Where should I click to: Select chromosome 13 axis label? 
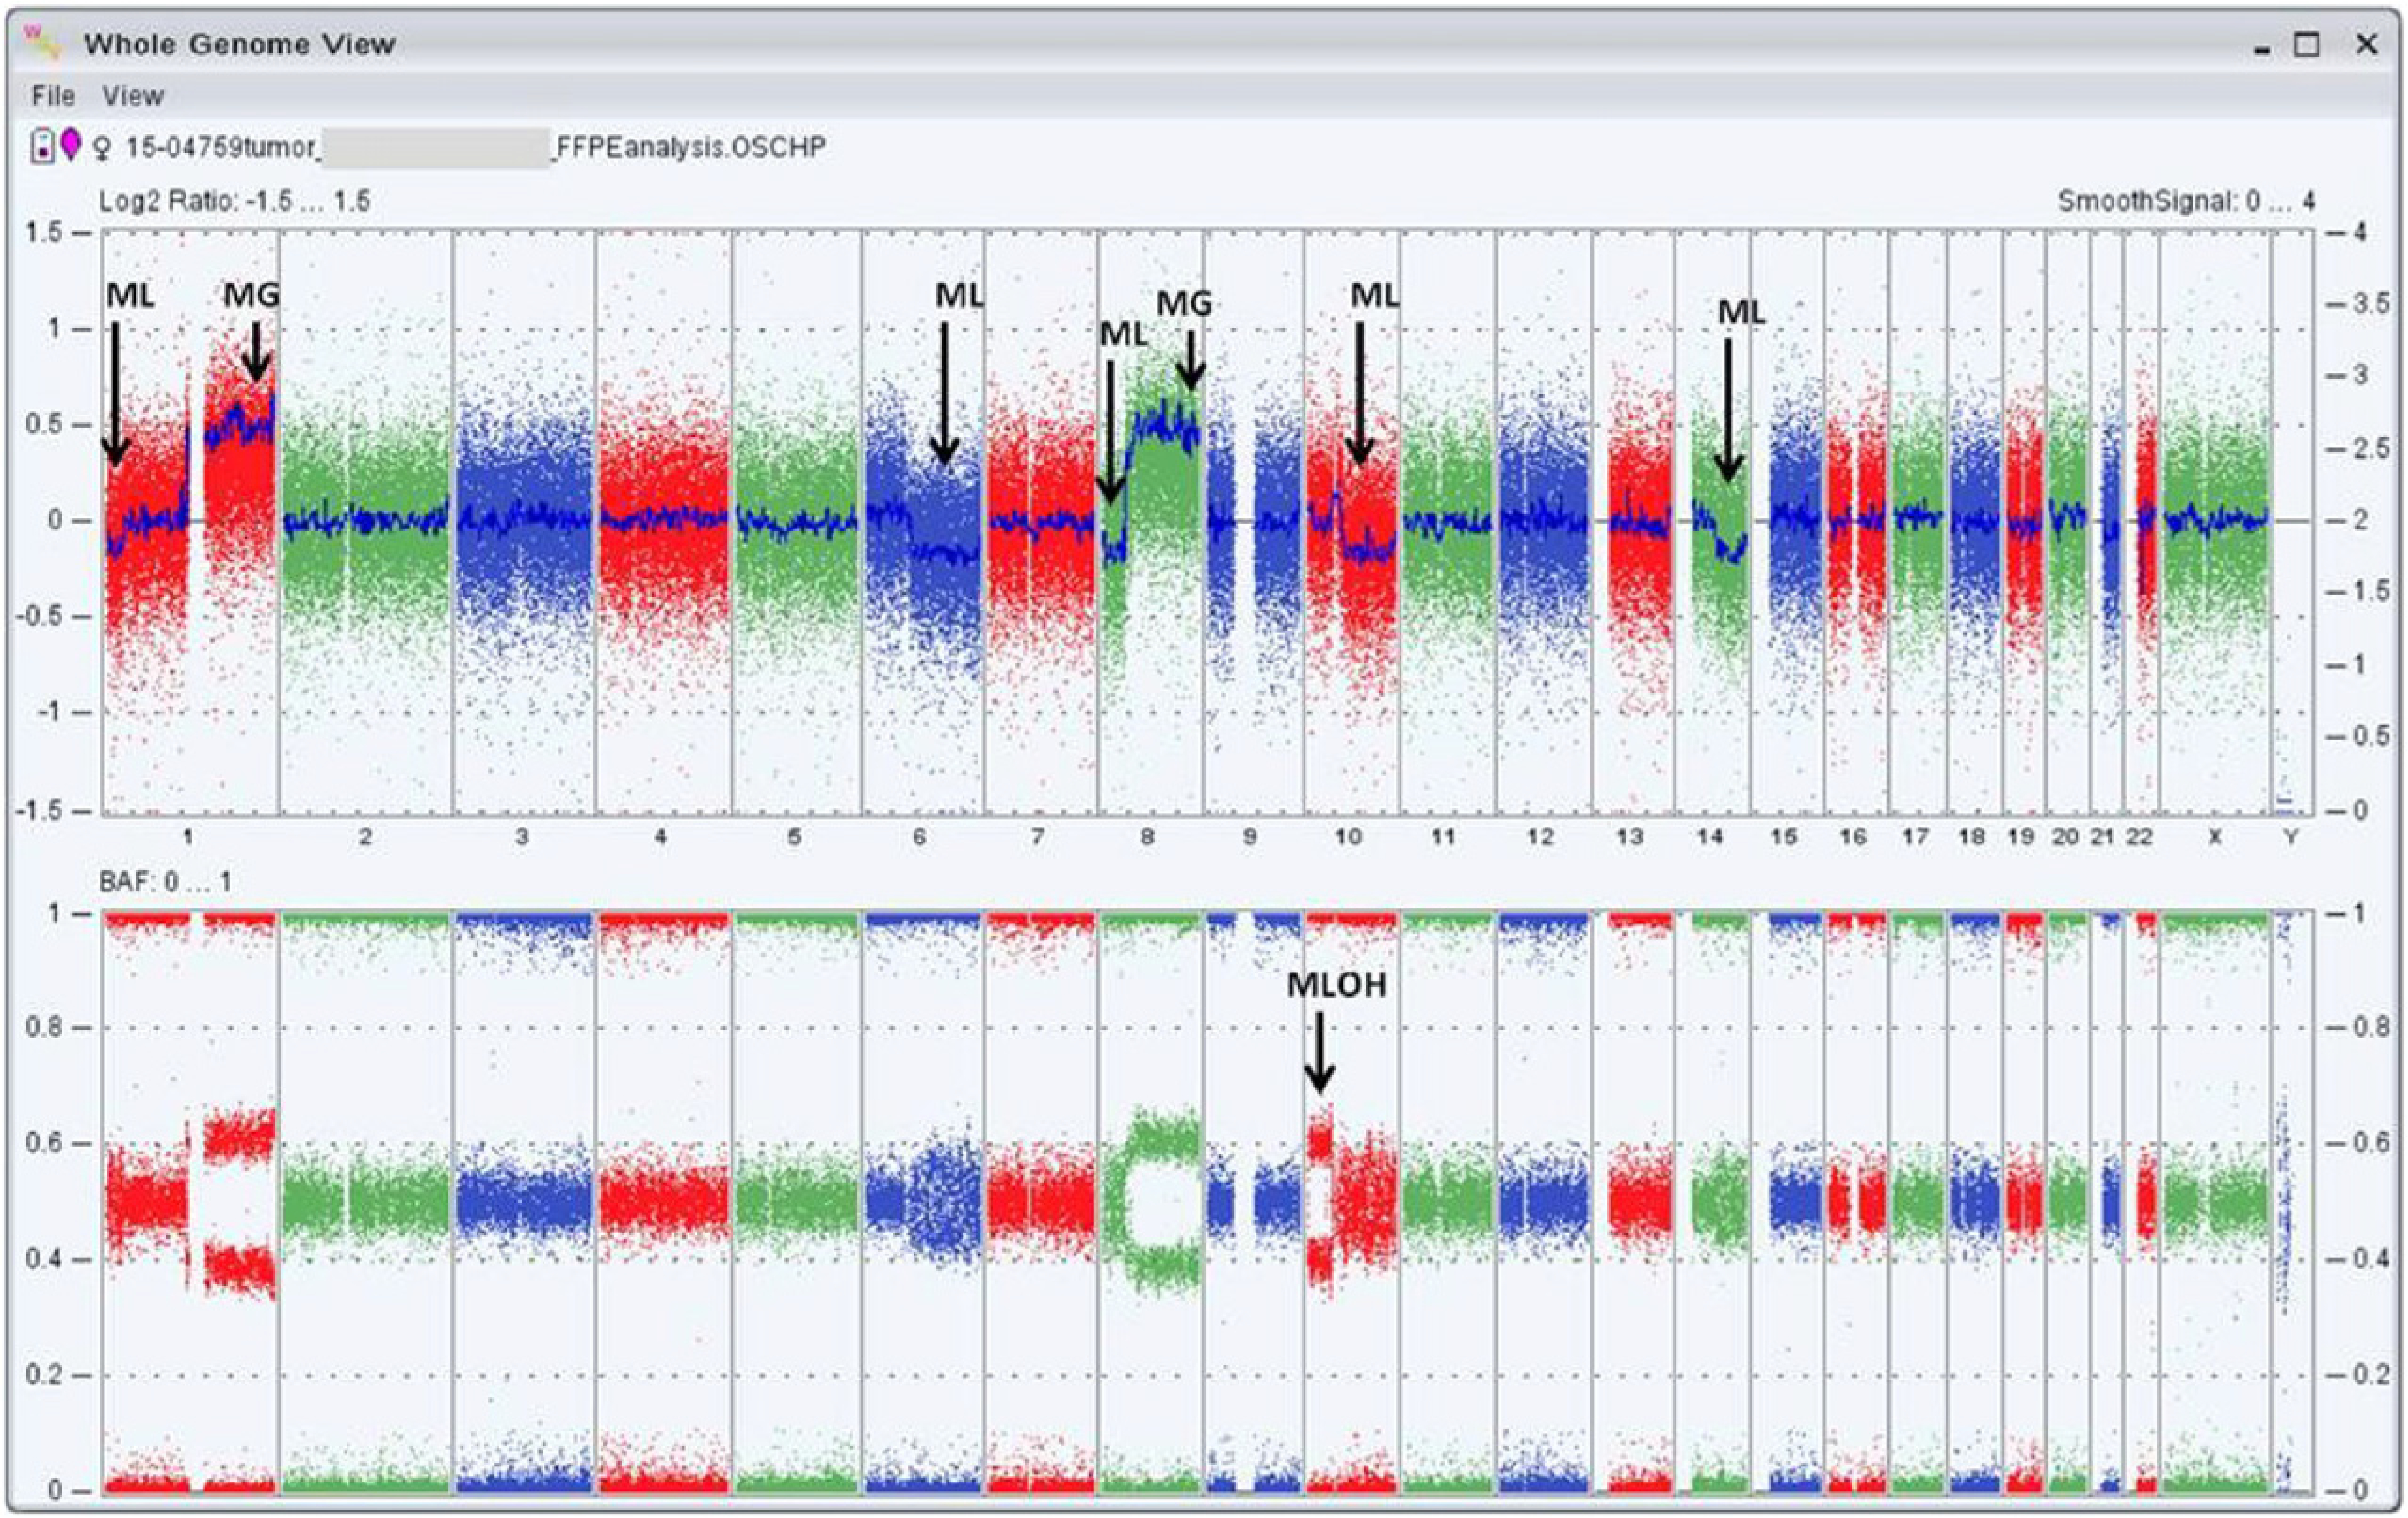point(1630,837)
